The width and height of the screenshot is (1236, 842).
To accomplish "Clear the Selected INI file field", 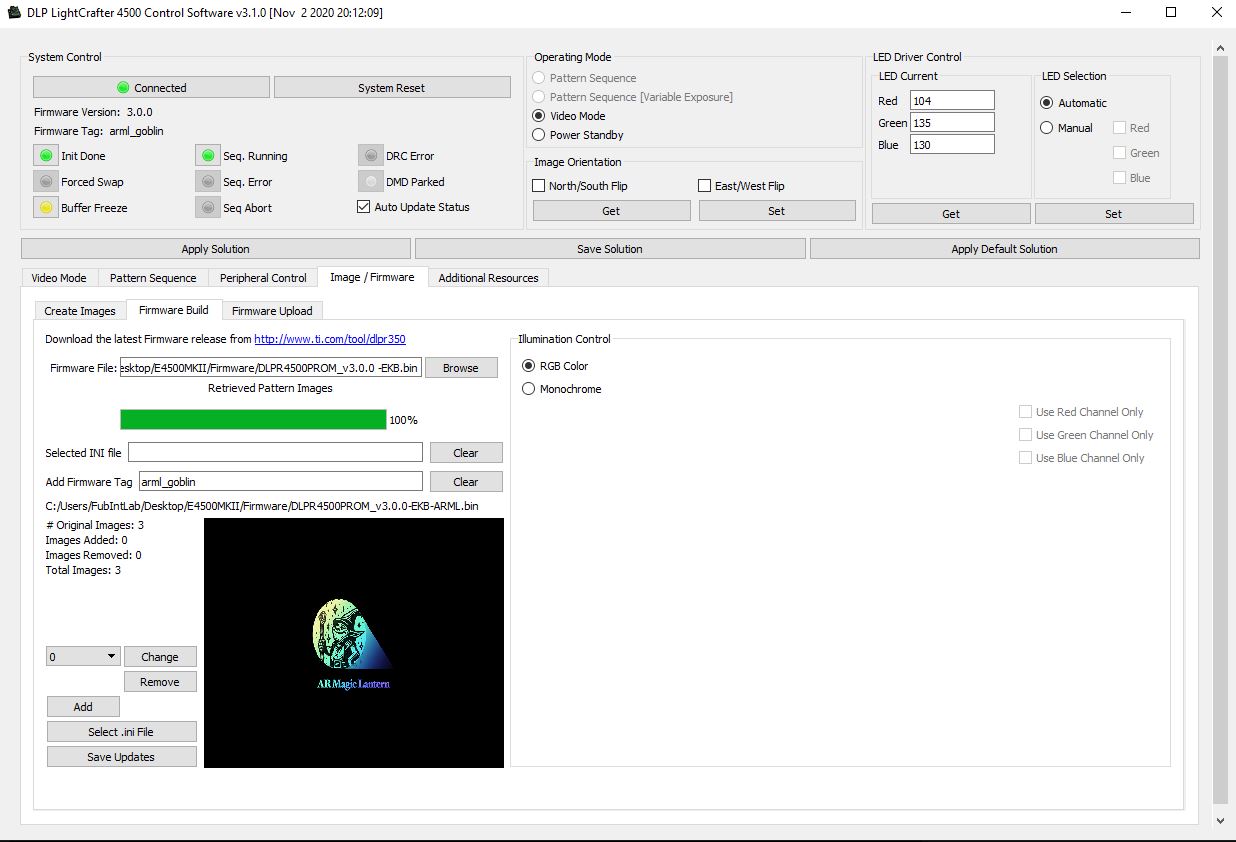I will 466,453.
